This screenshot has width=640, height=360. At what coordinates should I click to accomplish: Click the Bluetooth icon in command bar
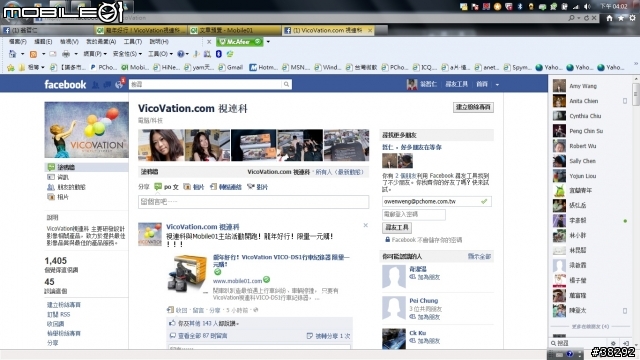(219, 54)
